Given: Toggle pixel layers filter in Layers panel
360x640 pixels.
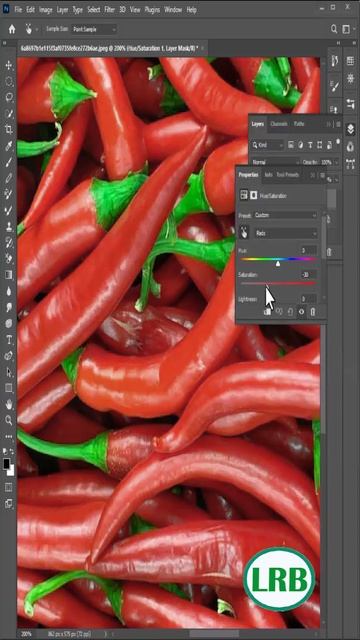Looking at the screenshot, I should 291,145.
